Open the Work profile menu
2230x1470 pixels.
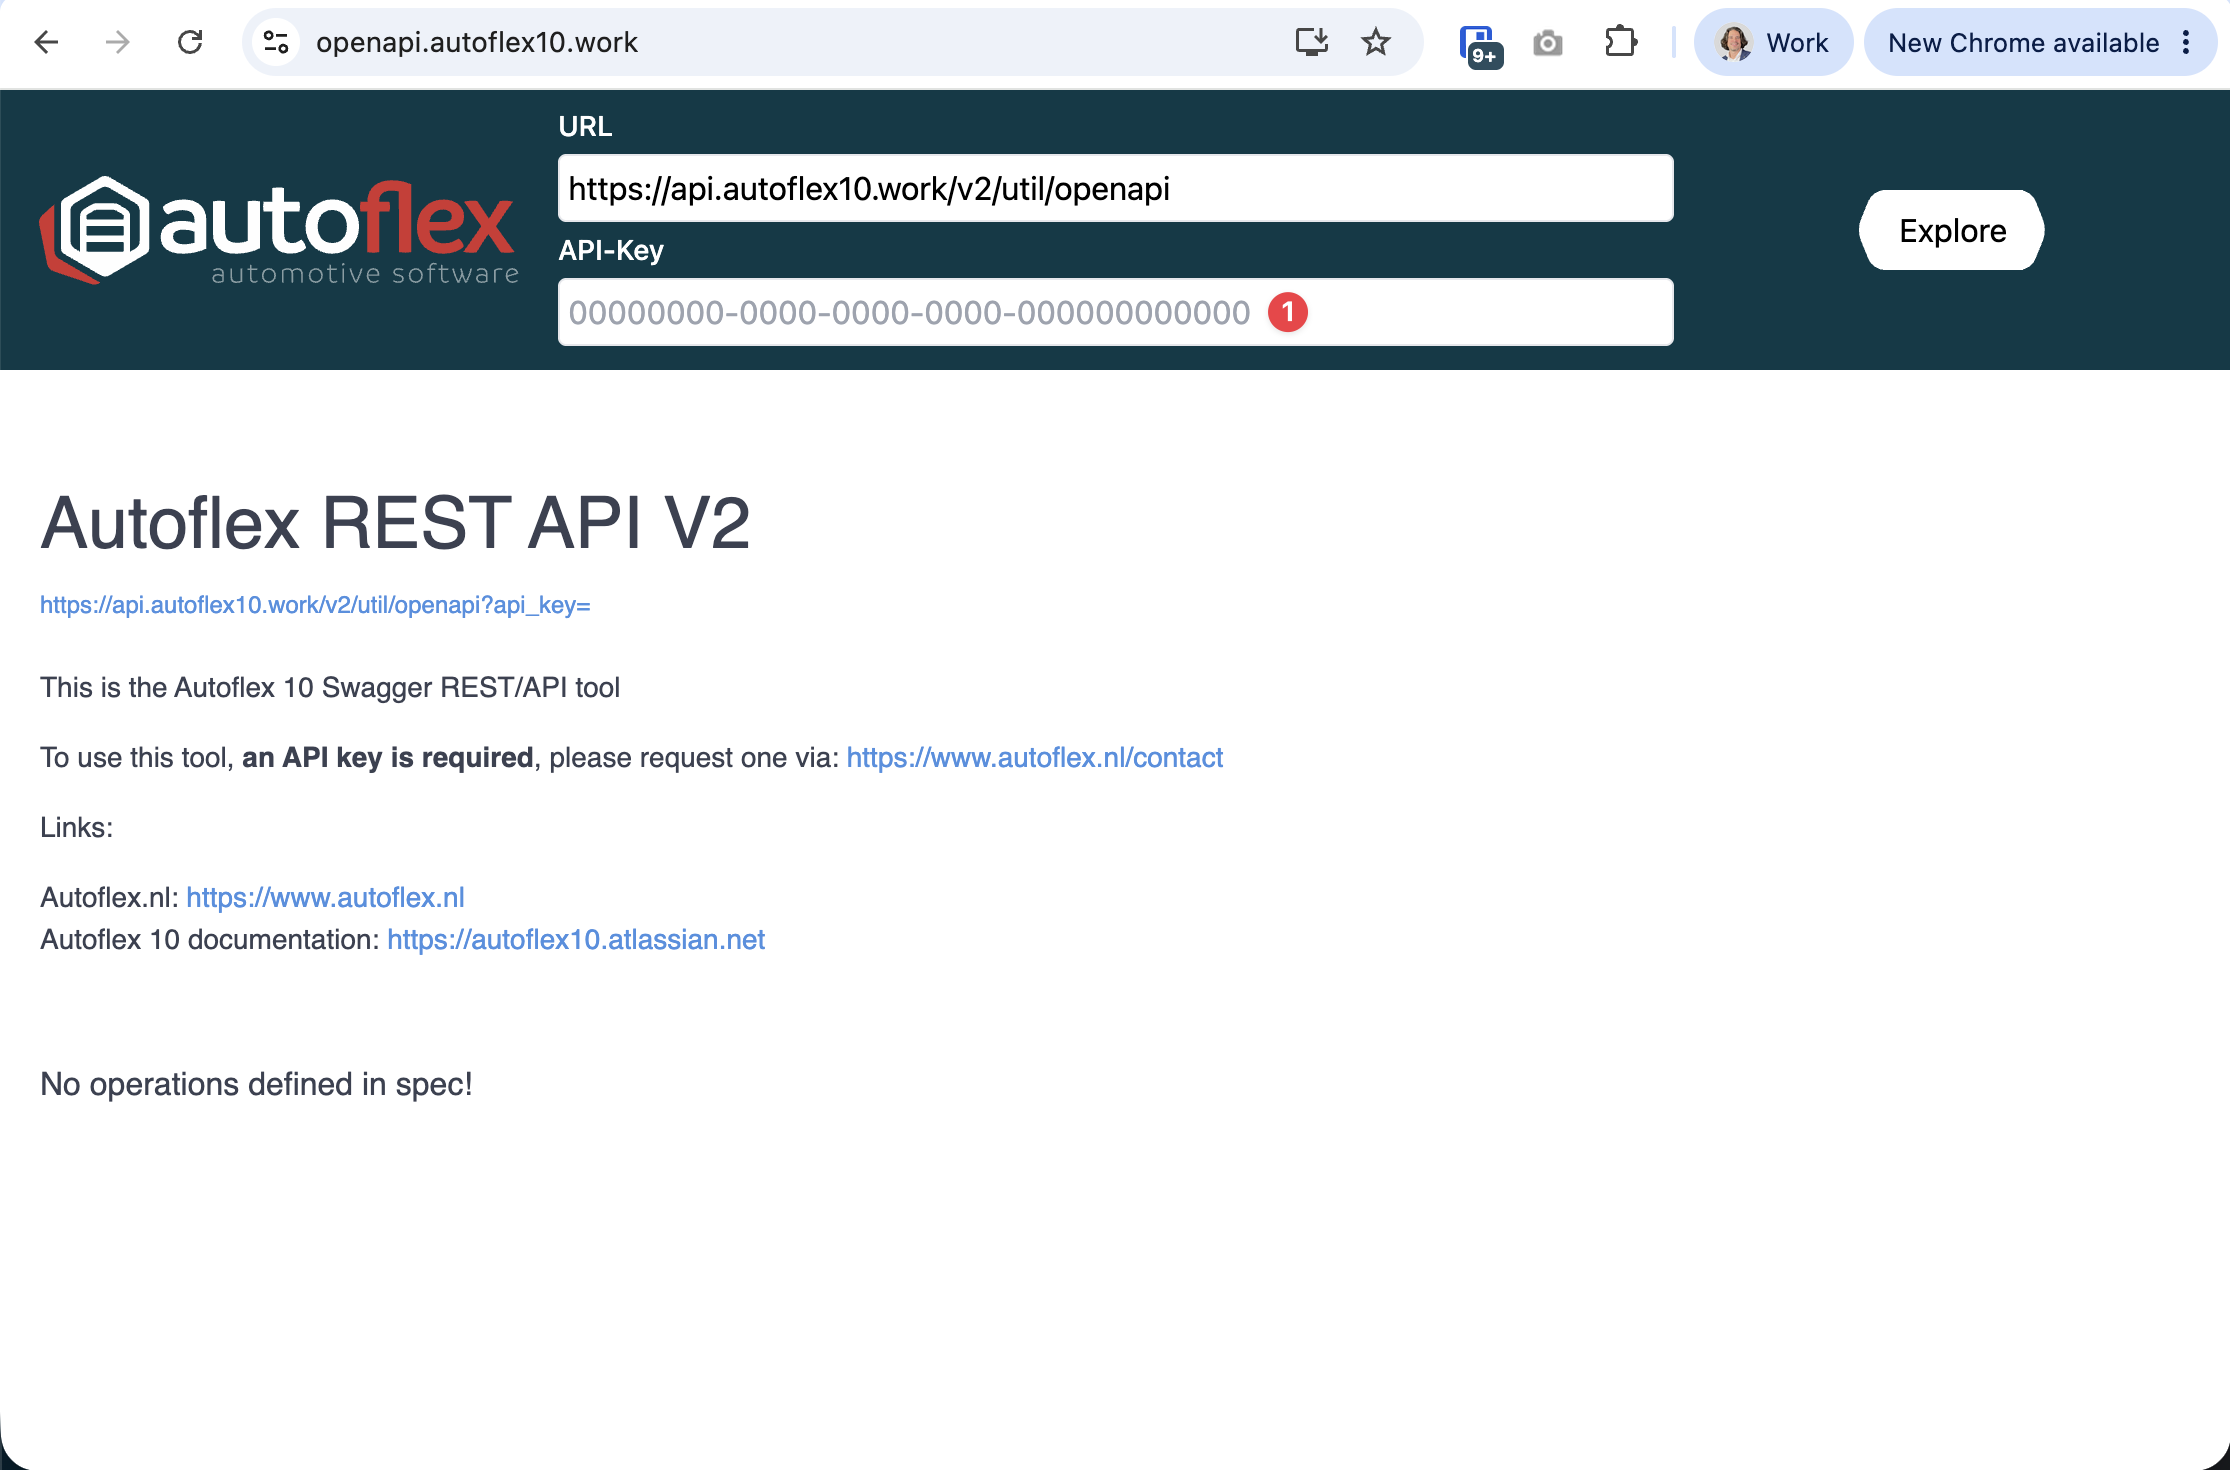click(1773, 42)
